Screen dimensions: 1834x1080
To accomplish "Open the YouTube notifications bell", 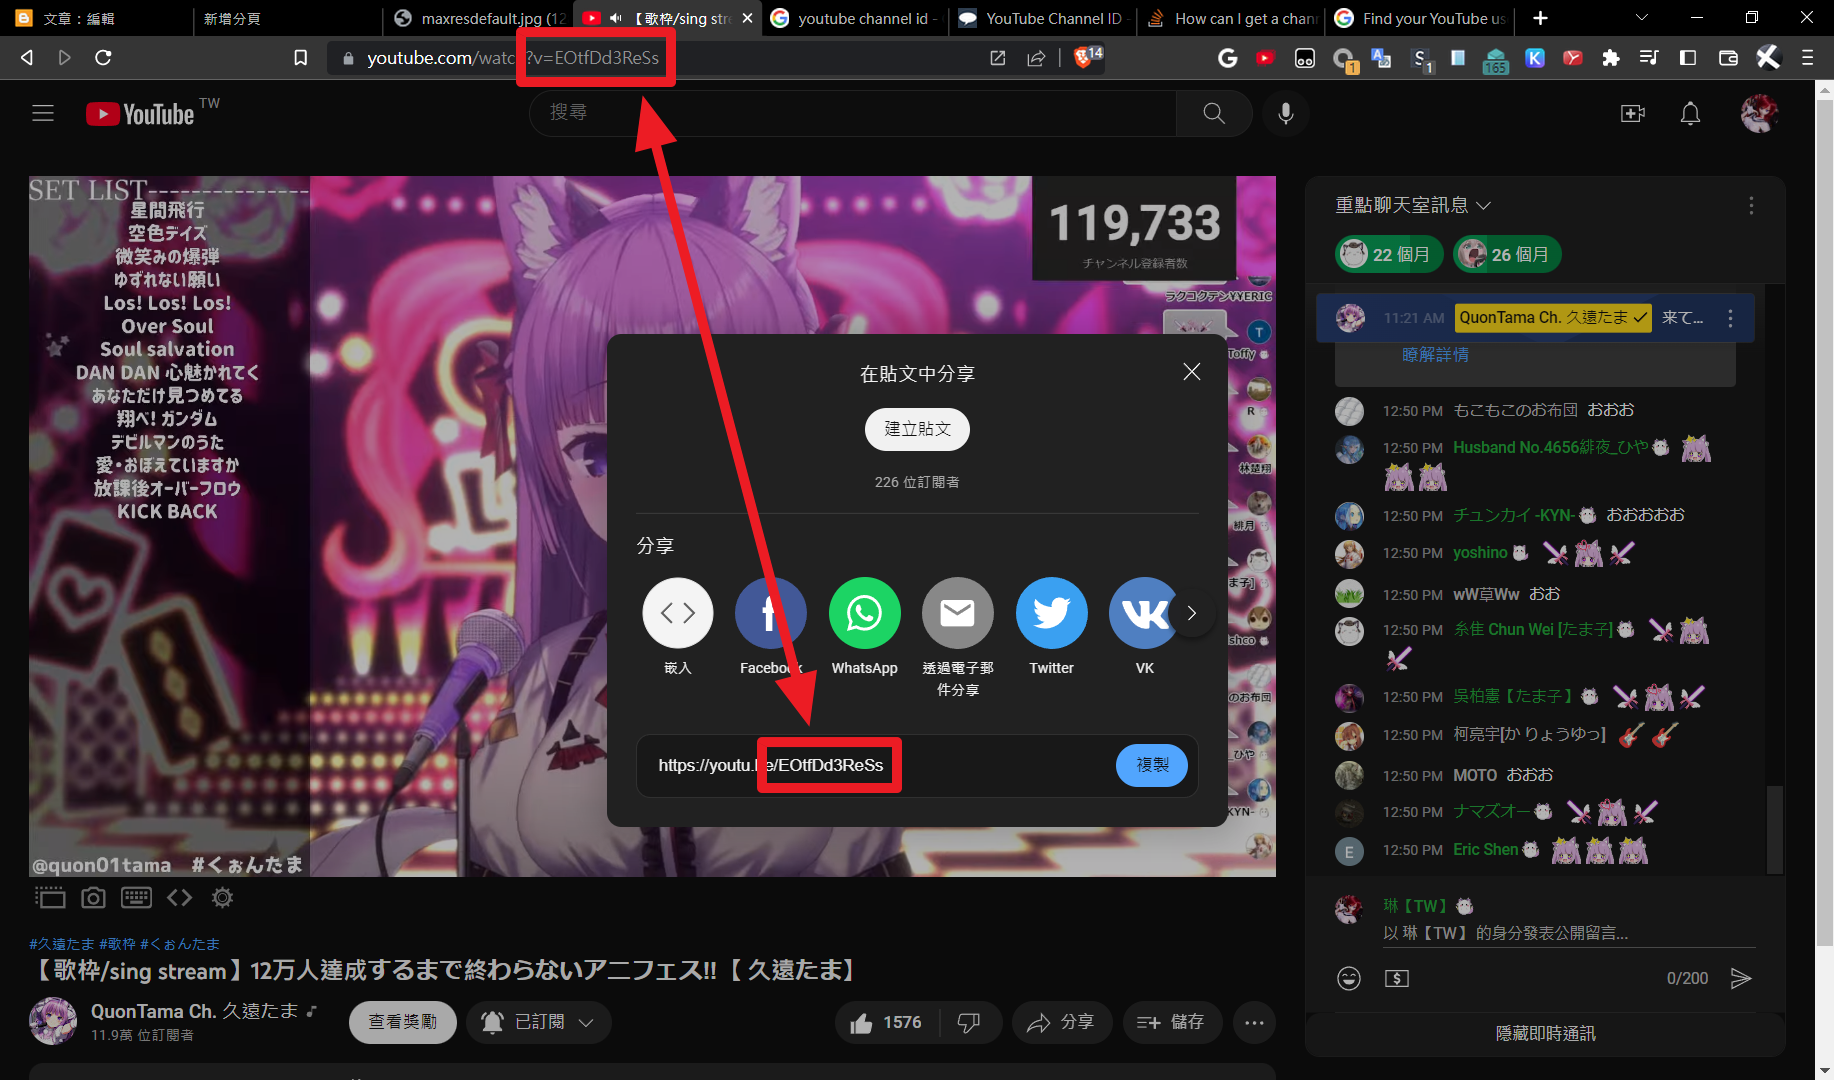I will [1690, 114].
